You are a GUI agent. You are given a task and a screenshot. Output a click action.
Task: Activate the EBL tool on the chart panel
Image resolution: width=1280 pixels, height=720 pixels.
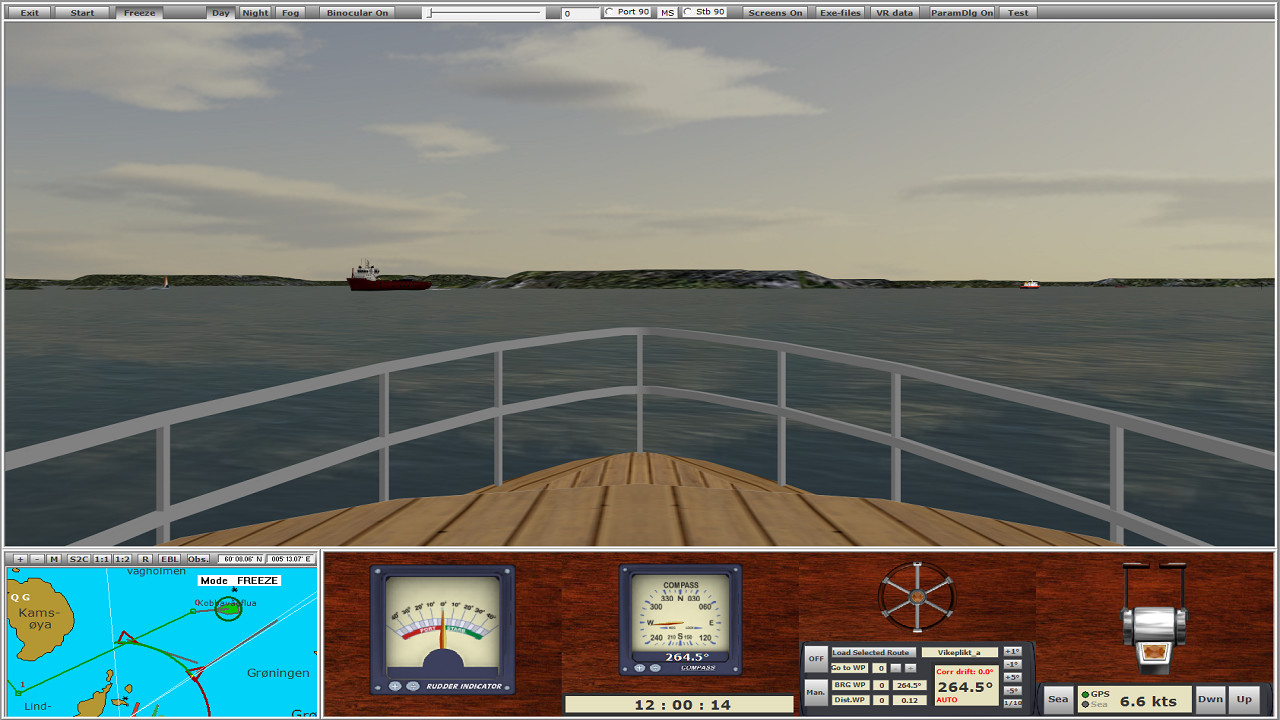pyautogui.click(x=168, y=560)
